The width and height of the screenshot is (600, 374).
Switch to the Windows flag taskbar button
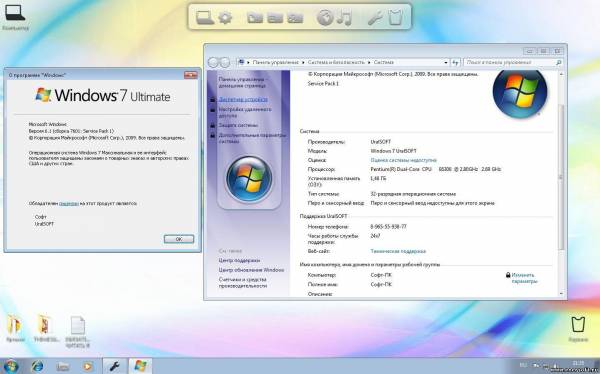[x=140, y=366]
